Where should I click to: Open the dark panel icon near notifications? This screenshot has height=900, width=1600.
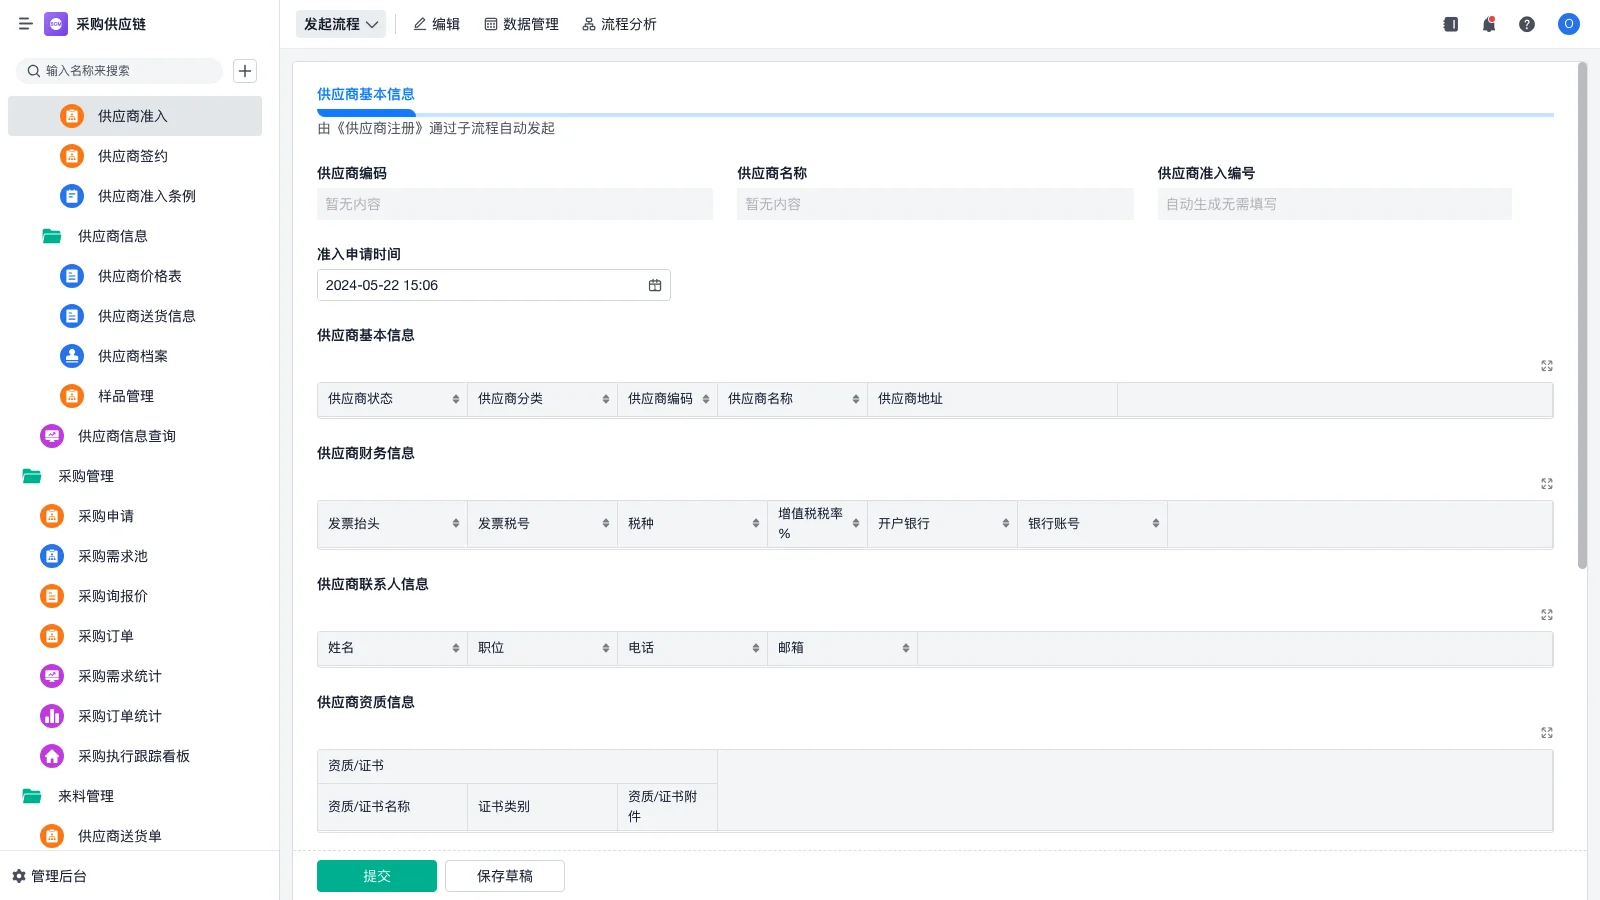pyautogui.click(x=1451, y=24)
